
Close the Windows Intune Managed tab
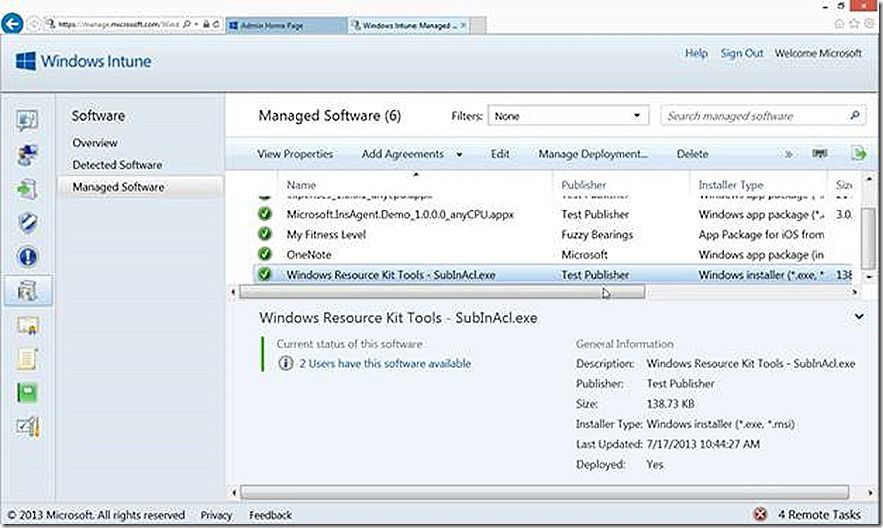(463, 25)
